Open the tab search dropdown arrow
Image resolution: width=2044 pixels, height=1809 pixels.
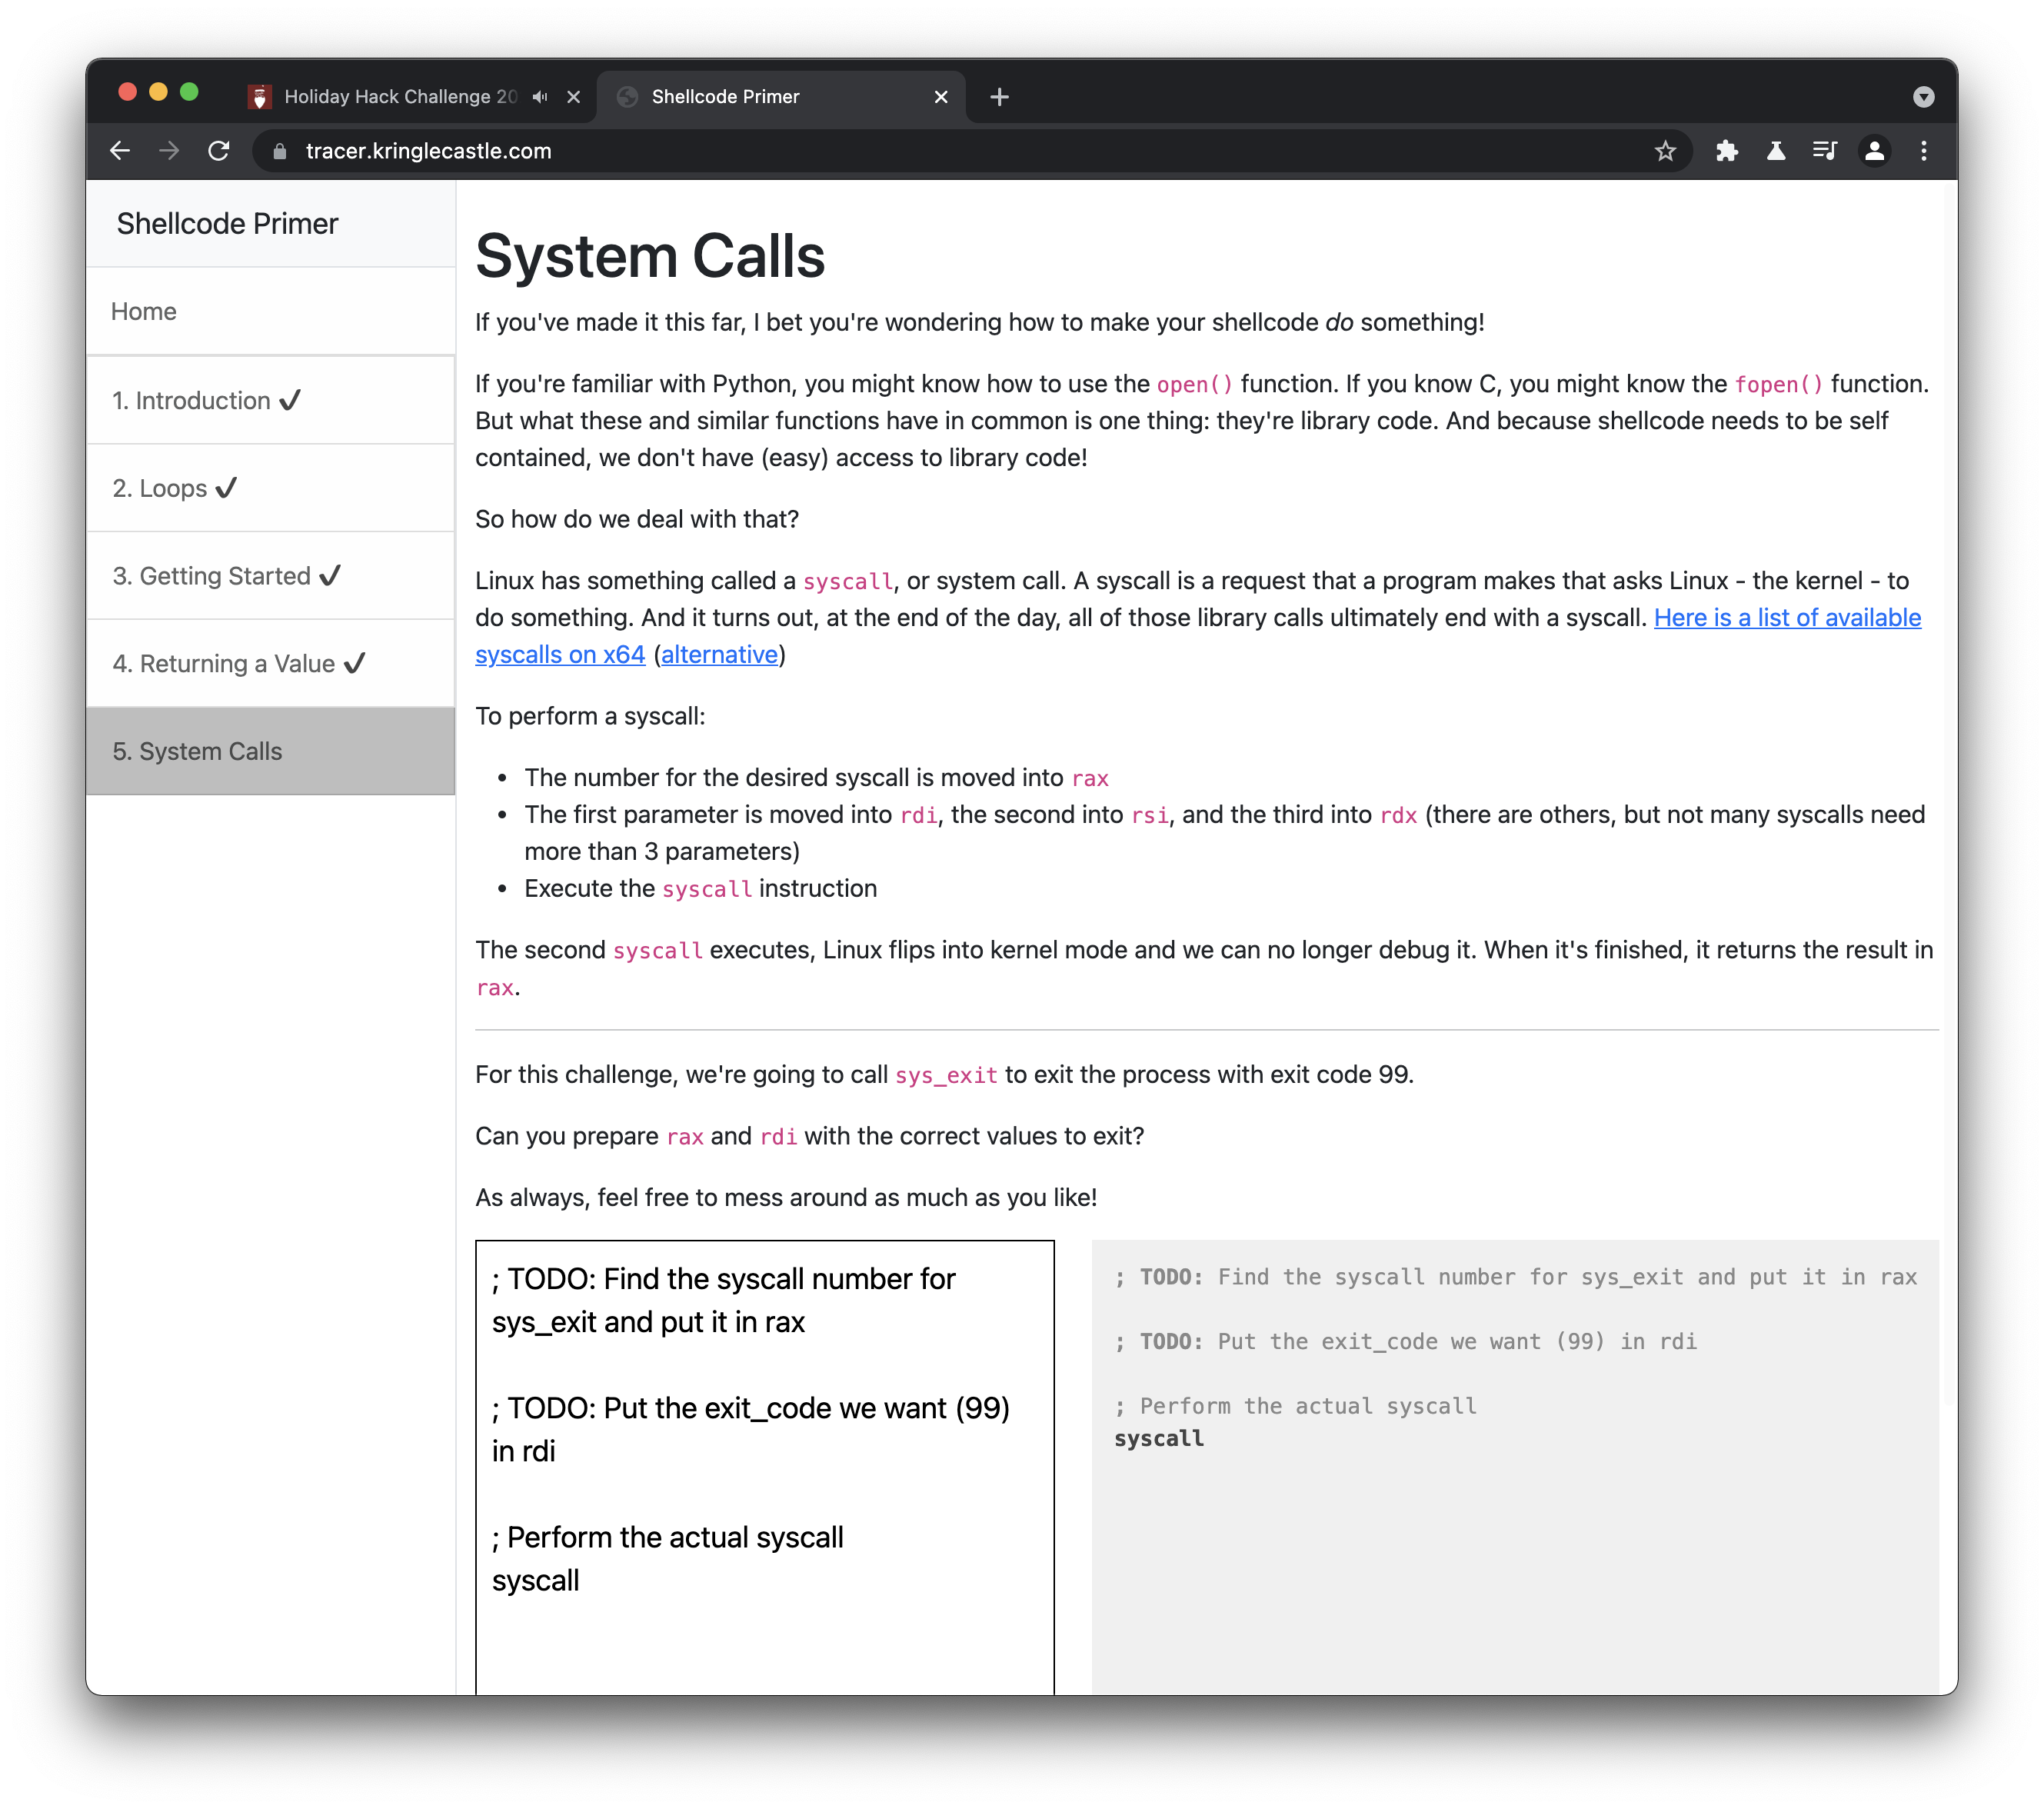[1923, 97]
